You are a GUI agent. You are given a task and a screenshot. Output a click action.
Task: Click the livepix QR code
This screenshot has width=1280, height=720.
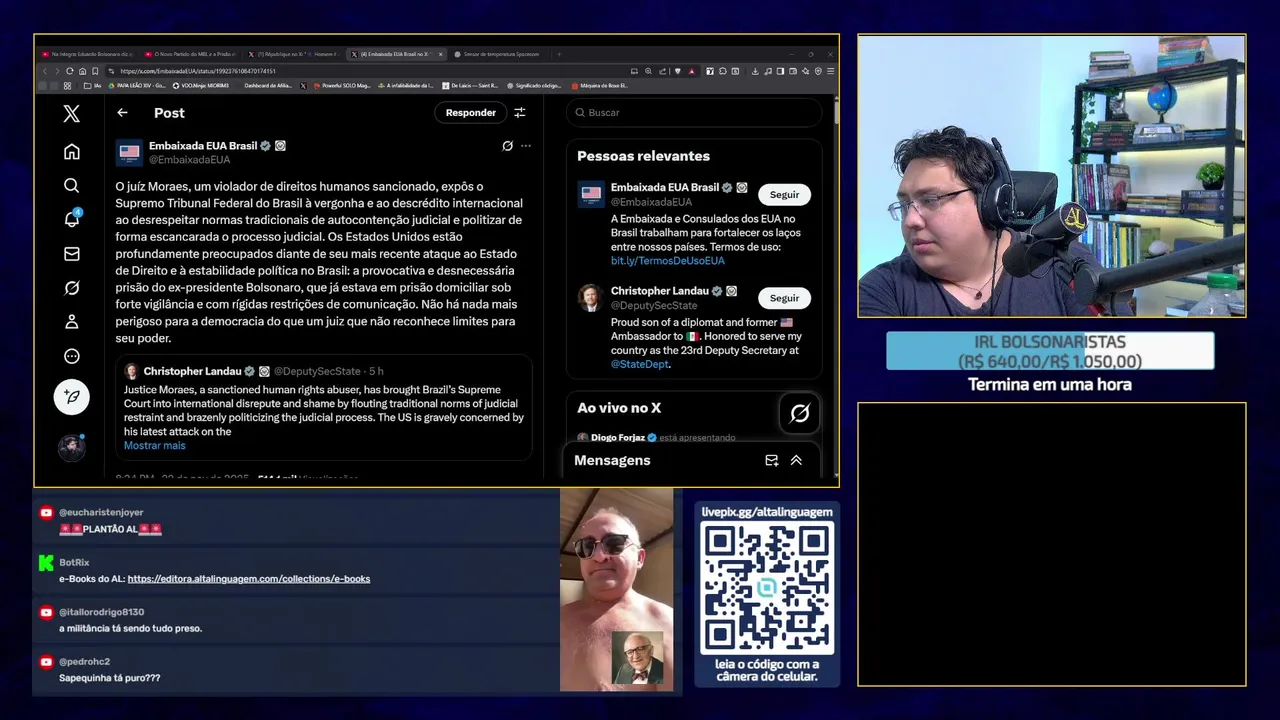(x=767, y=588)
